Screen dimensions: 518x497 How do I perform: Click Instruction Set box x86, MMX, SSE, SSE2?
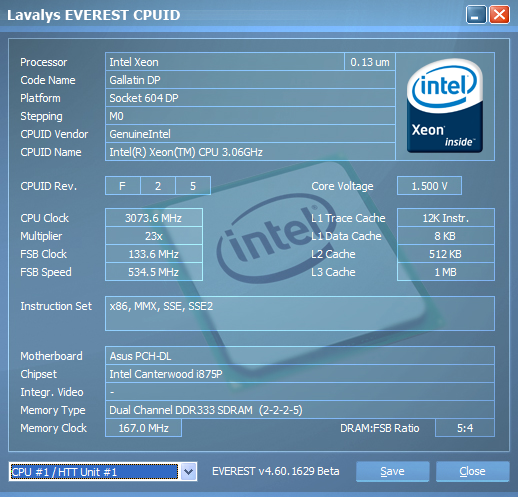[300, 313]
